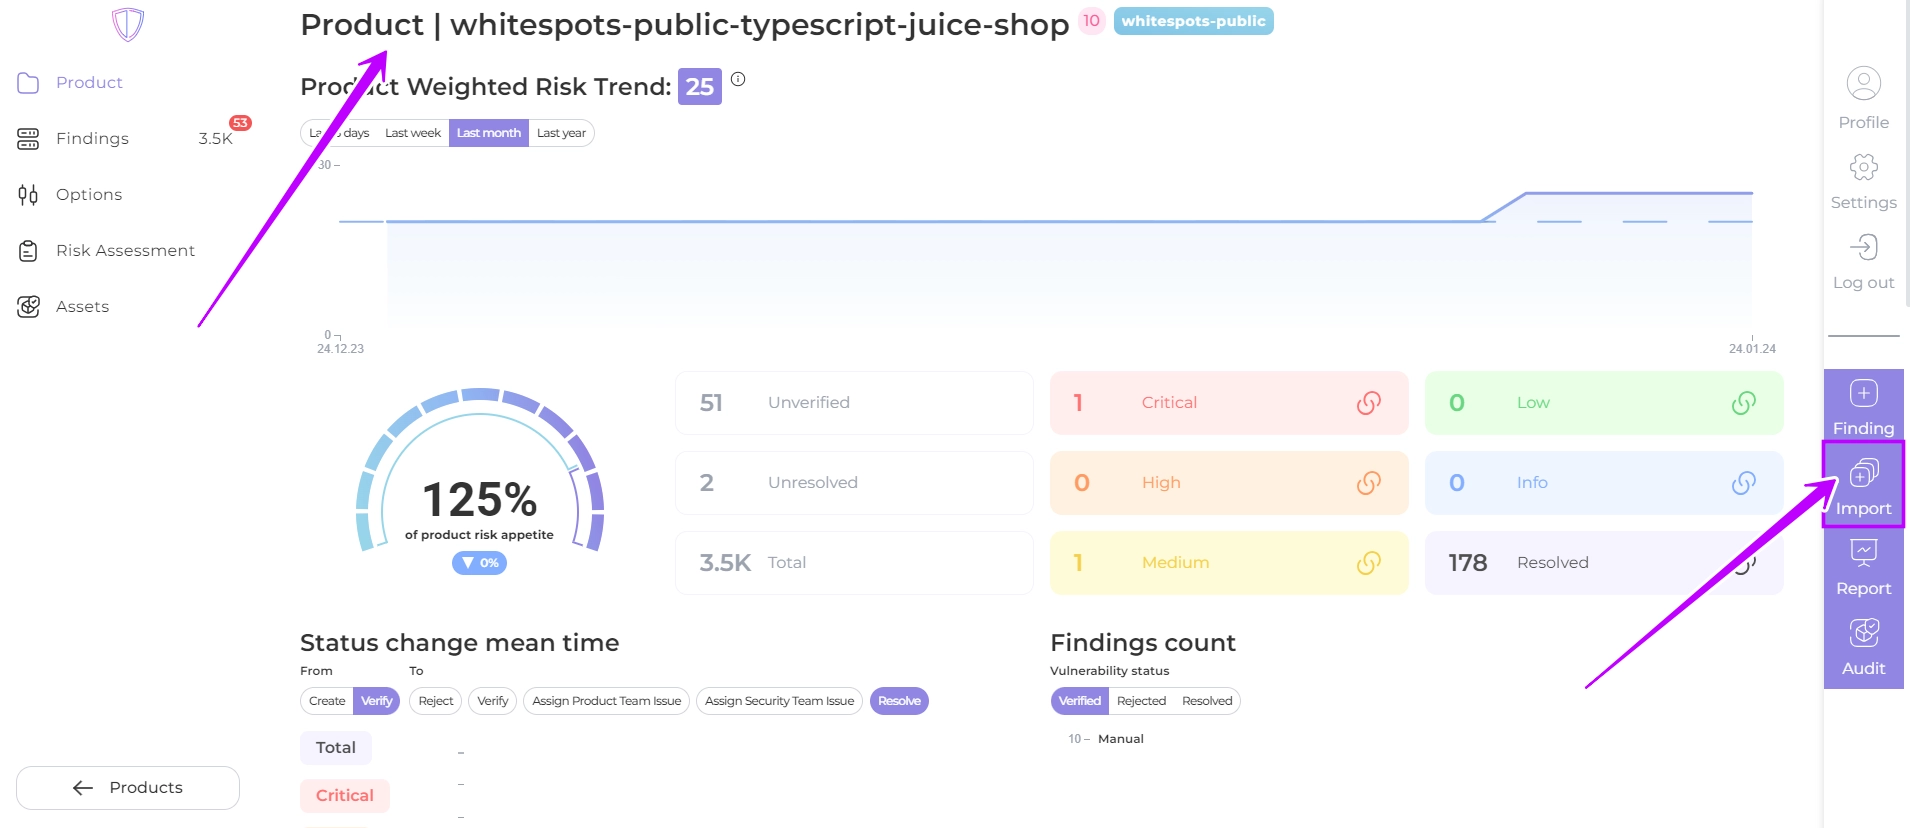
Task: Select Assign Product Team Issue option
Action: 606,701
